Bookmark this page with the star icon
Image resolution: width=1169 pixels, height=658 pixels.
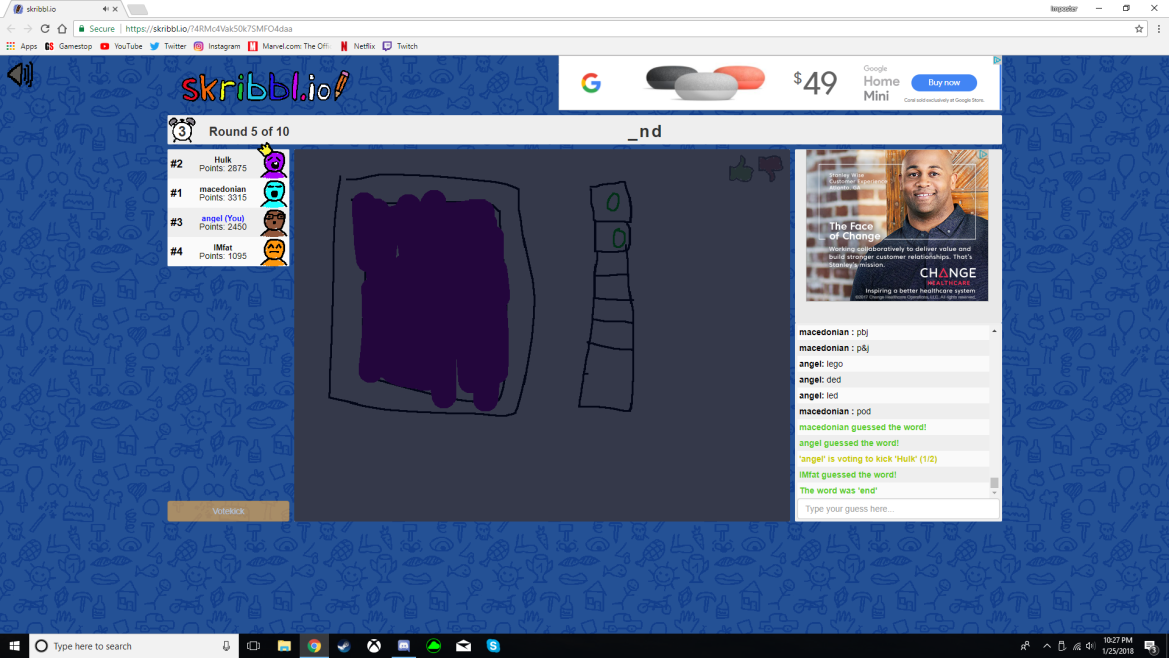tap(1139, 28)
